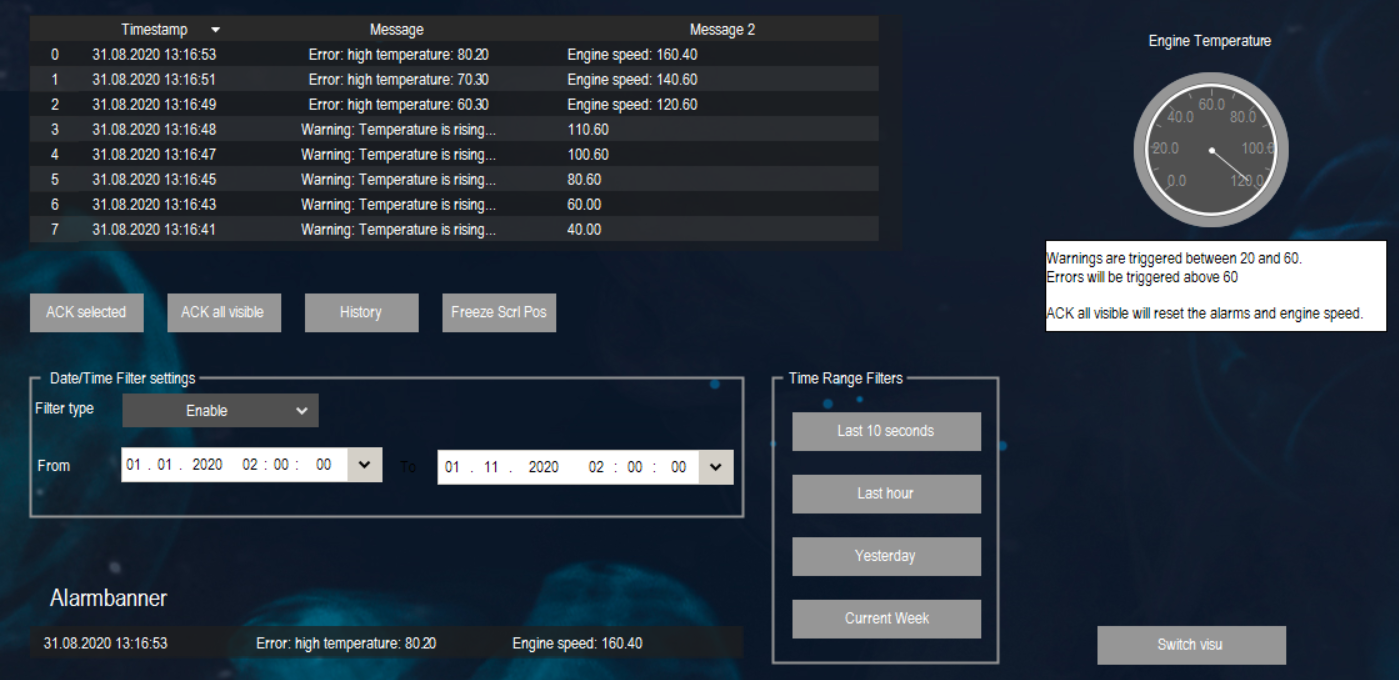Open the Filter type dropdown showing Enable

click(219, 410)
